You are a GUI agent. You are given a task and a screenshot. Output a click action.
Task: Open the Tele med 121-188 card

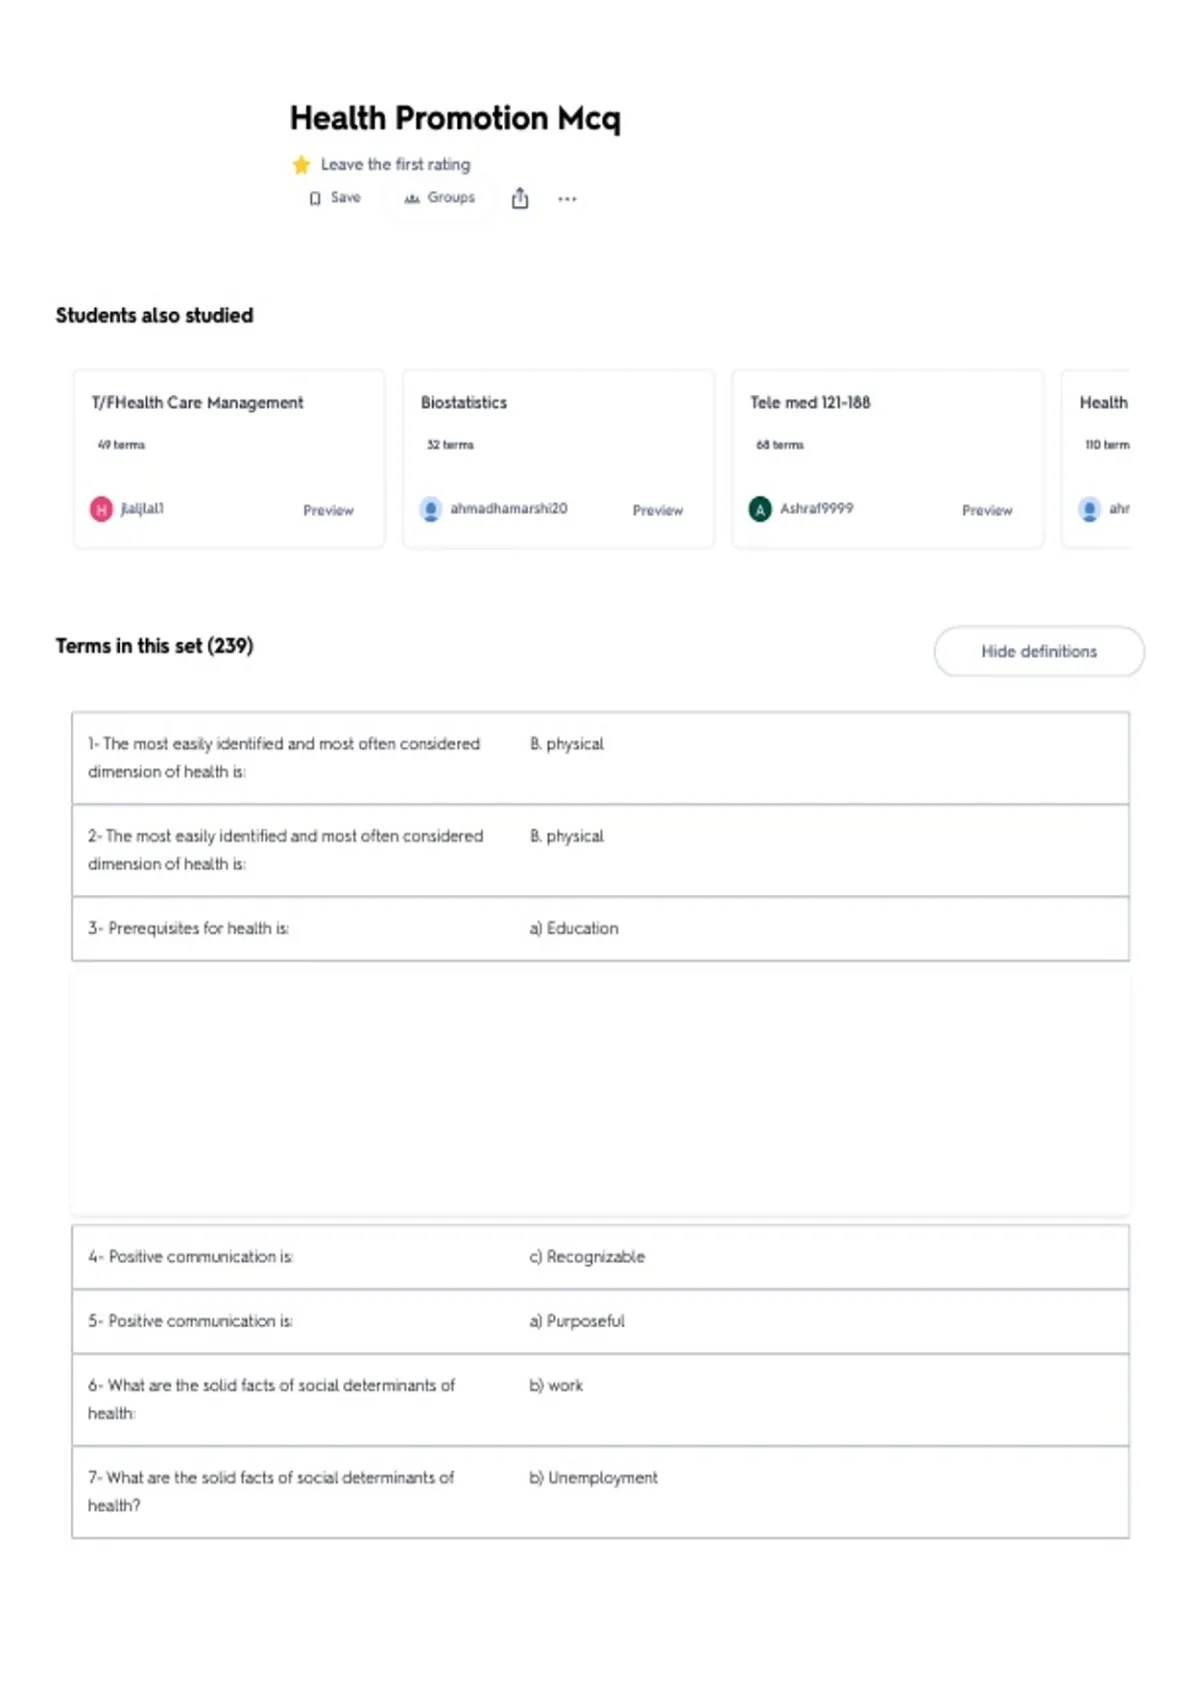[888, 458]
